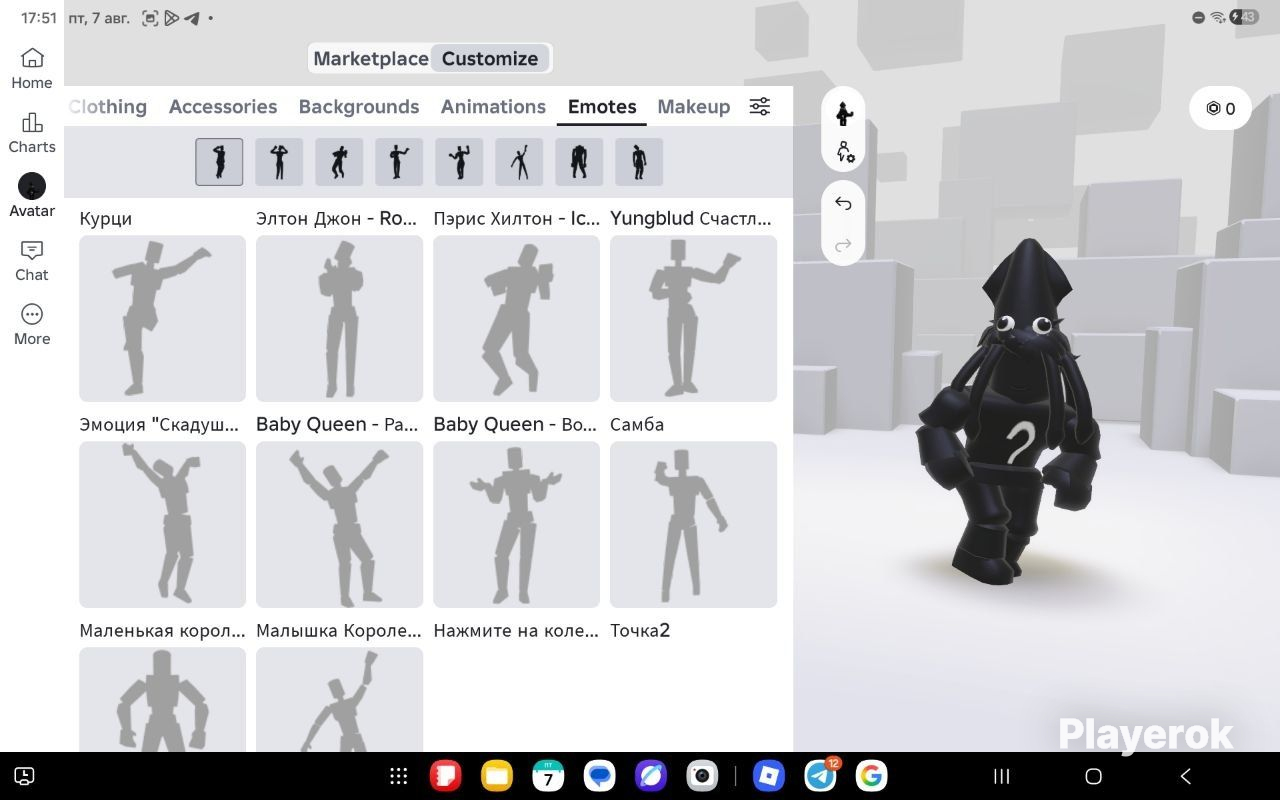Select emote slot 3
This screenshot has height=800, width=1280.
click(x=339, y=162)
